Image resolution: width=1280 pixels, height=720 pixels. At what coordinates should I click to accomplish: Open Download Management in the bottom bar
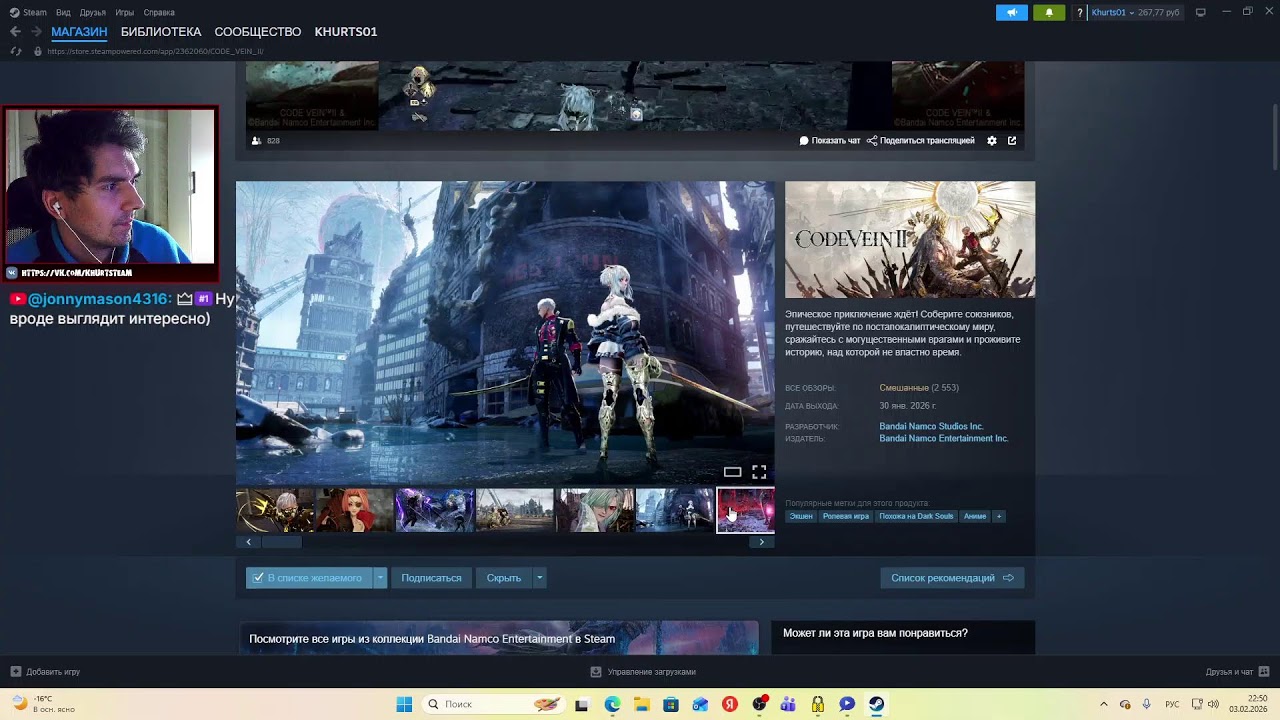click(x=643, y=672)
